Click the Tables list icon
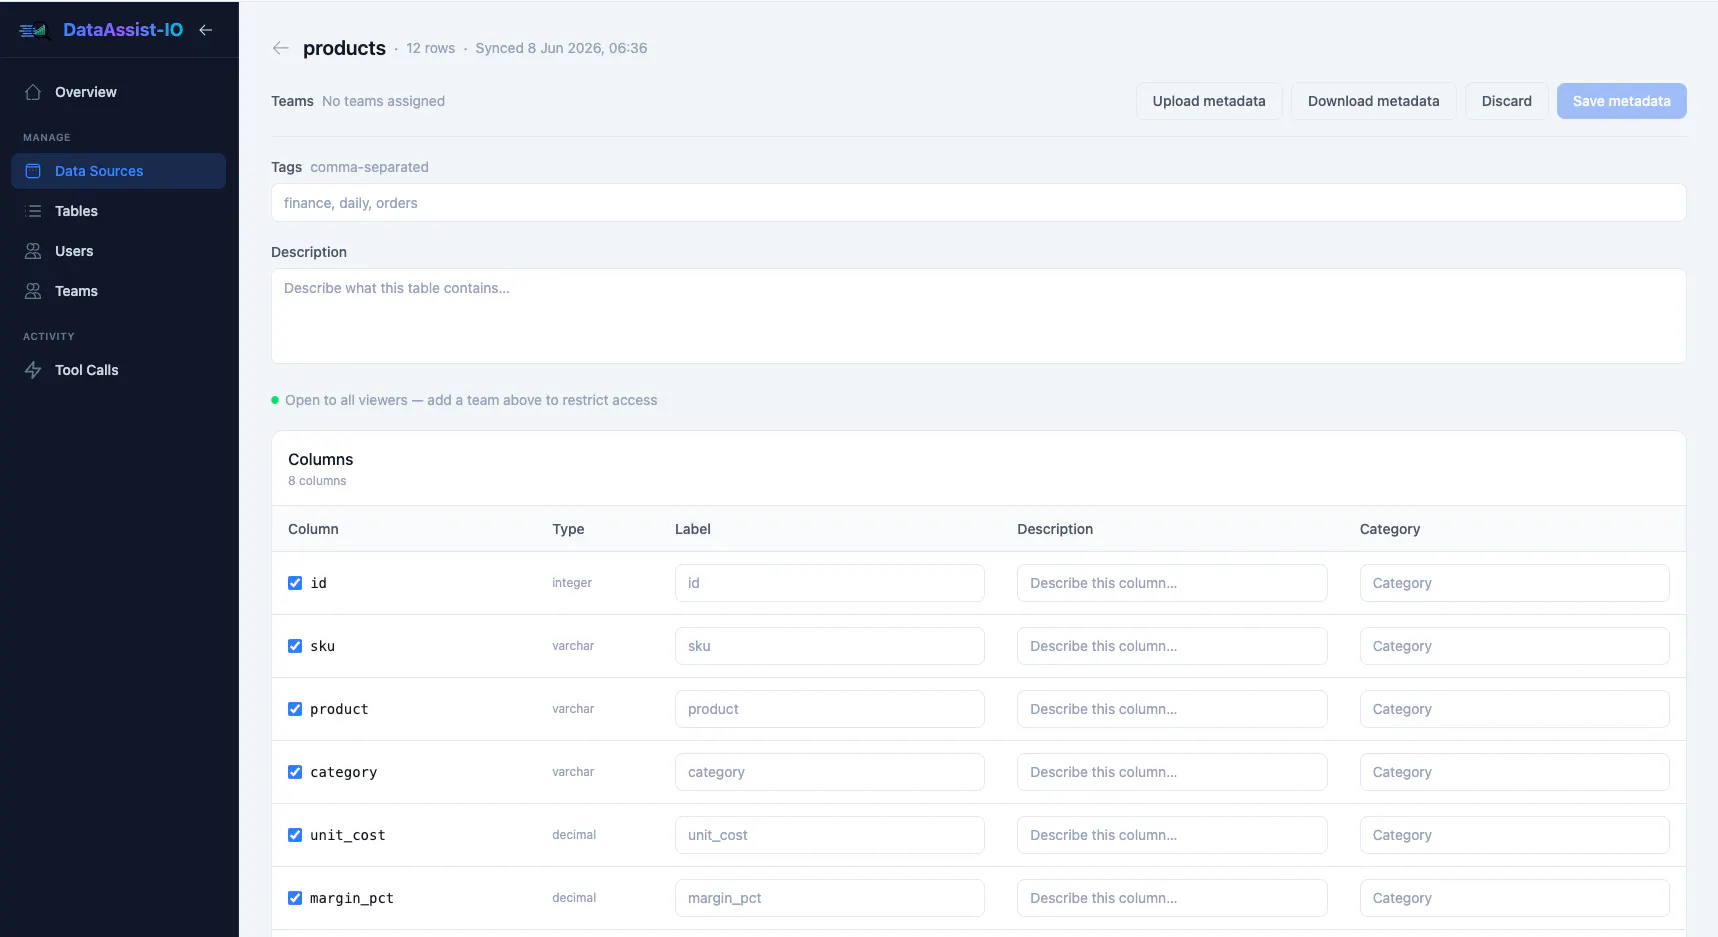 (x=33, y=211)
